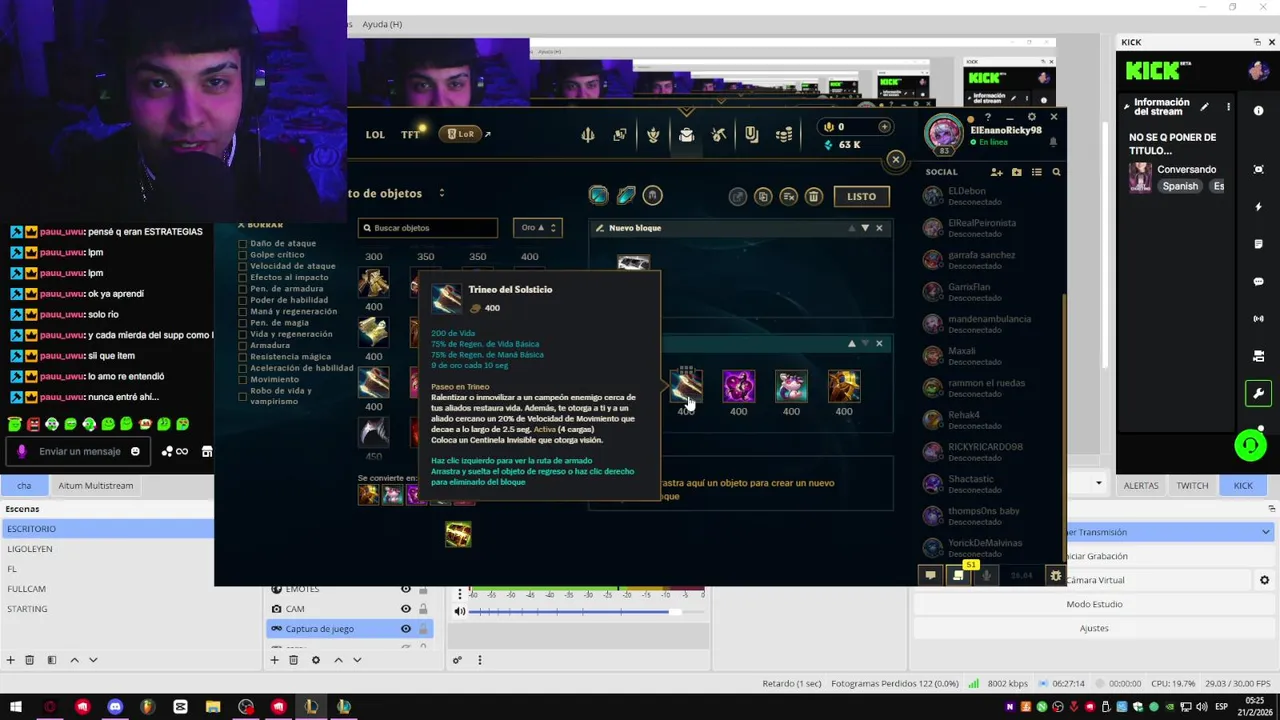1280x720 pixels.
Task: Switch to the ALERTAS dock tab
Action: 1141,486
